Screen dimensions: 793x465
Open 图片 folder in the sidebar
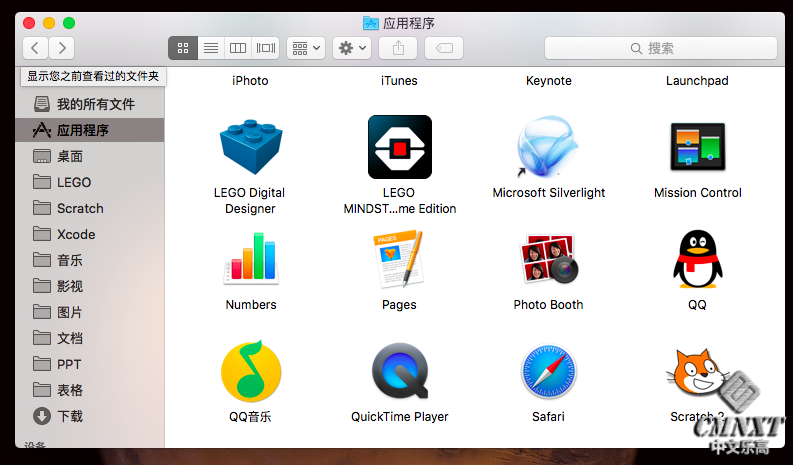(90, 312)
